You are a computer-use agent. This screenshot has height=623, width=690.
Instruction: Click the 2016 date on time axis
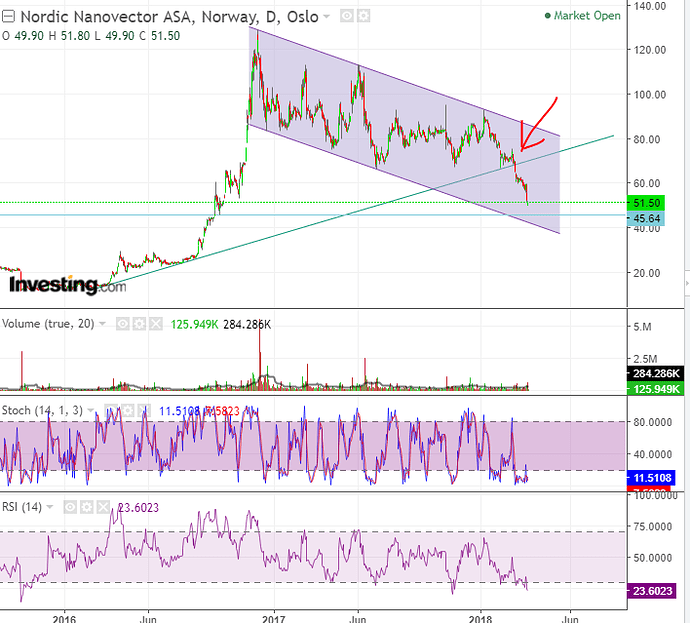click(x=64, y=619)
